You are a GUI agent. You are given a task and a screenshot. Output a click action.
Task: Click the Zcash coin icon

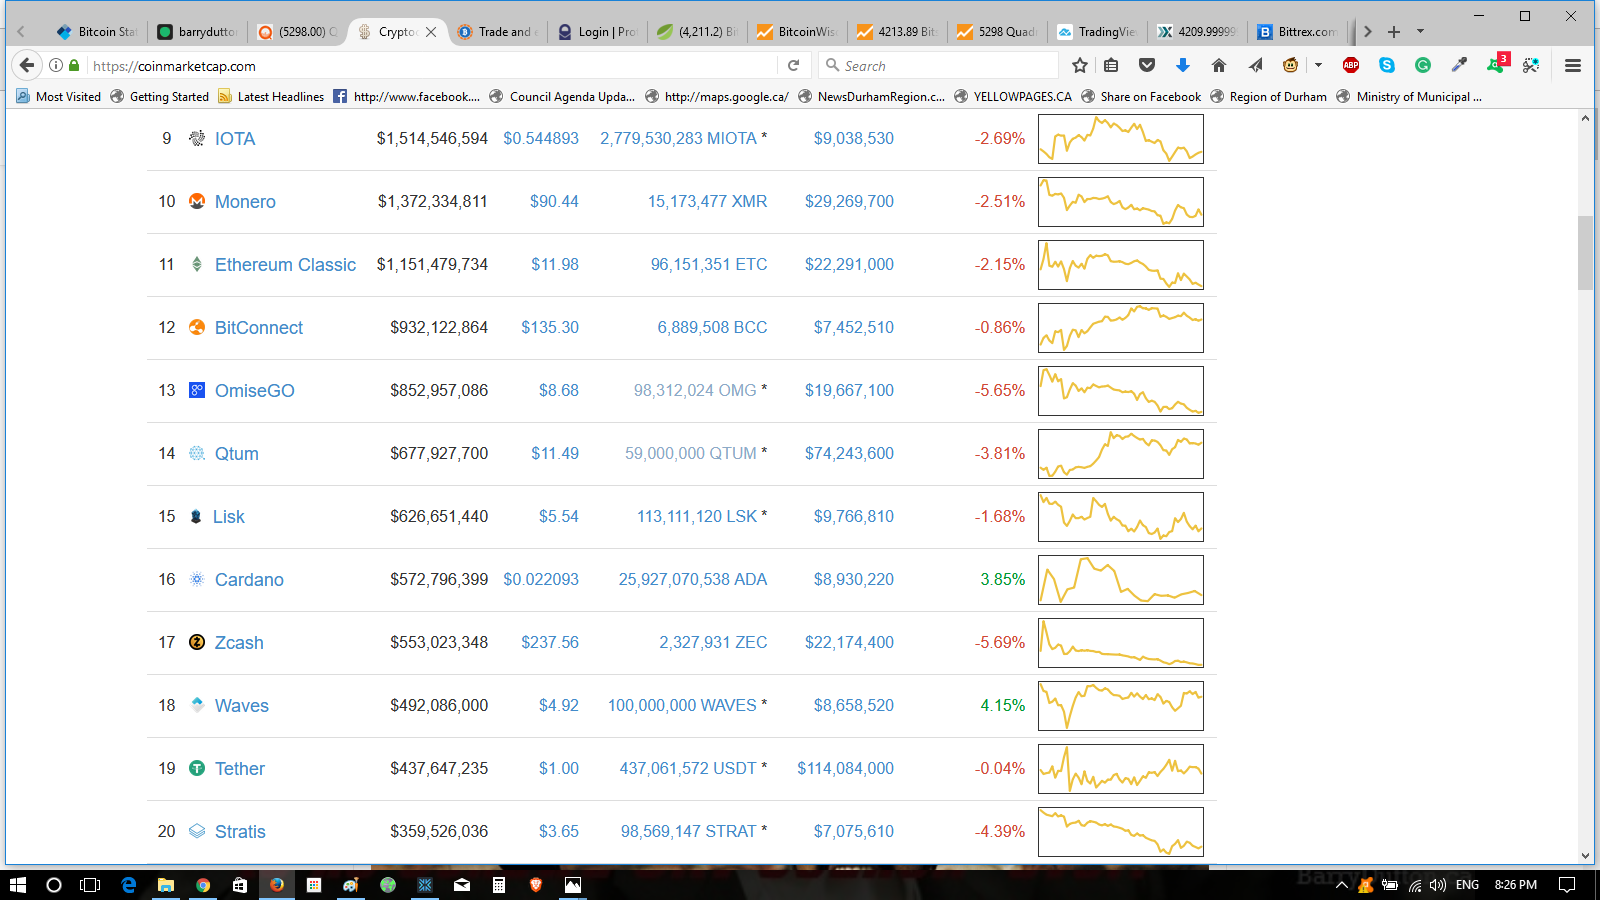click(197, 642)
